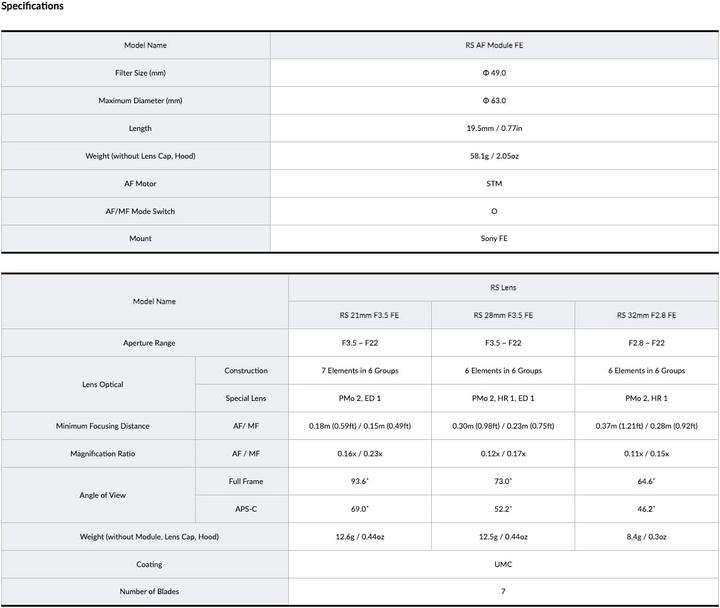
Task: Click the RS 28mm F3.5 FE column header
Action: coord(503,315)
